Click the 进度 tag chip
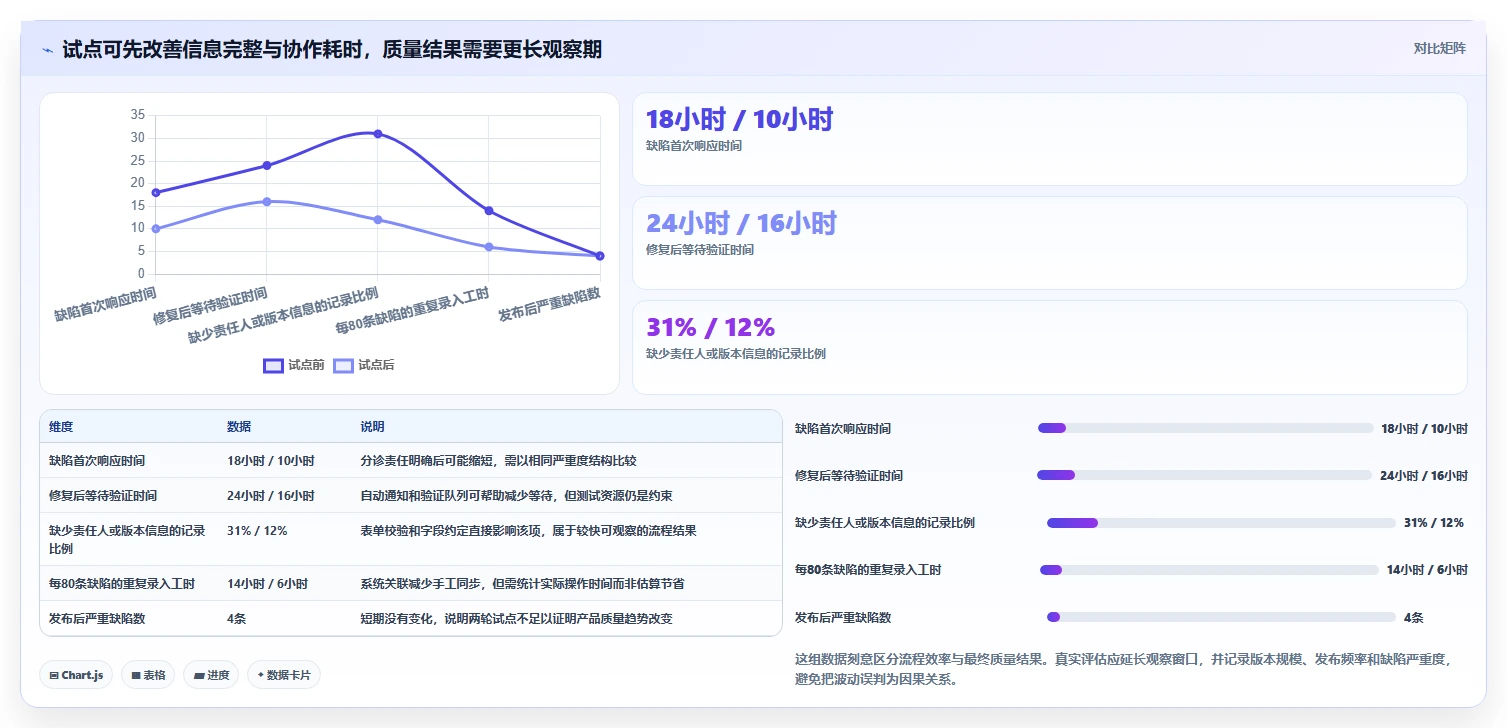Viewport: 1507px width, 728px height. (211, 675)
